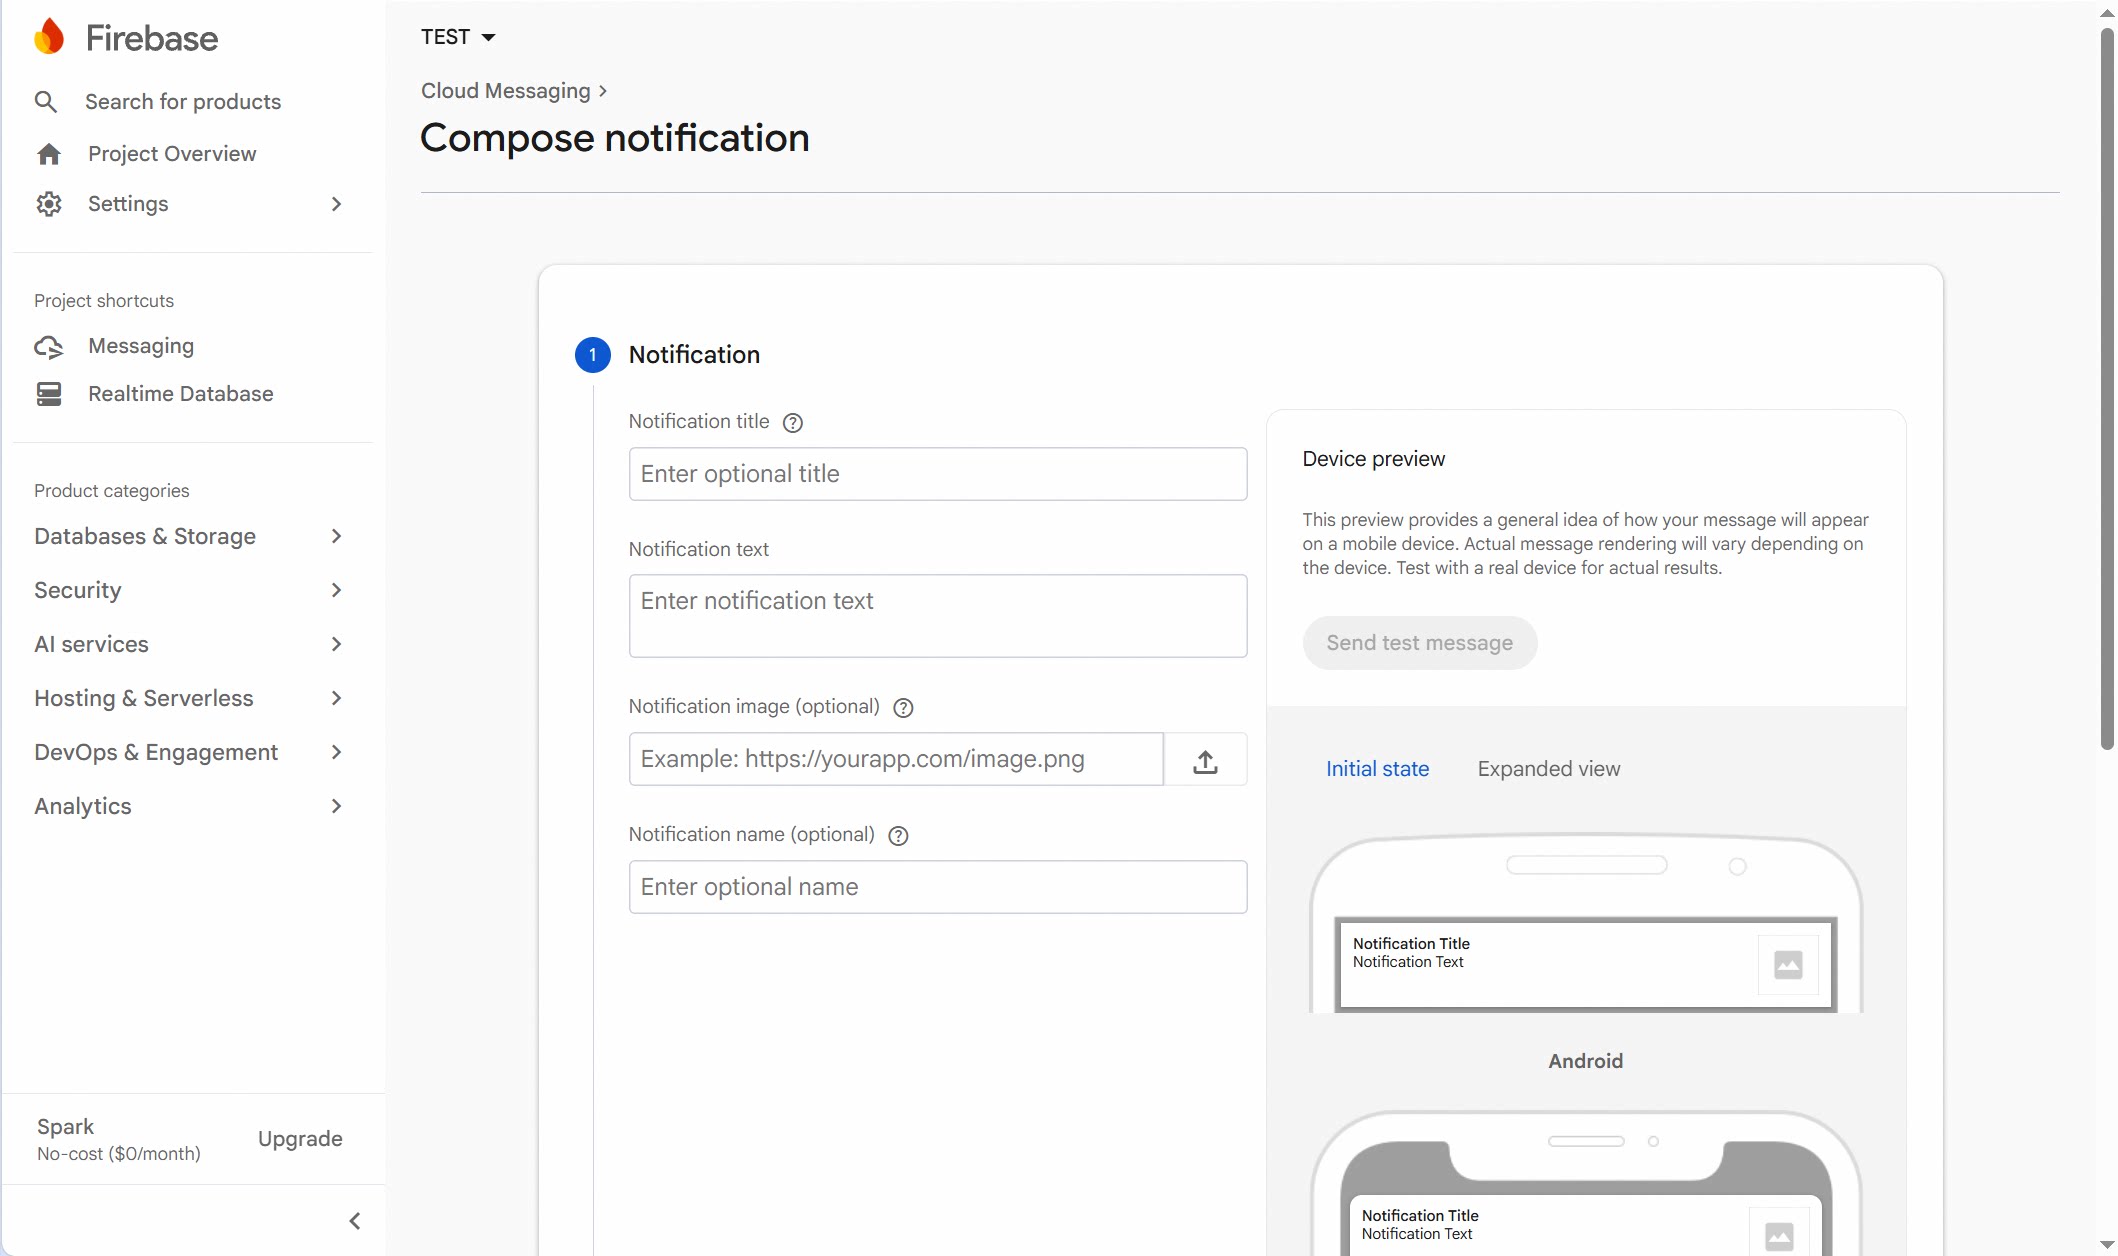Expand the Settings submenu chevron
This screenshot has height=1256, width=2118.
click(x=337, y=204)
